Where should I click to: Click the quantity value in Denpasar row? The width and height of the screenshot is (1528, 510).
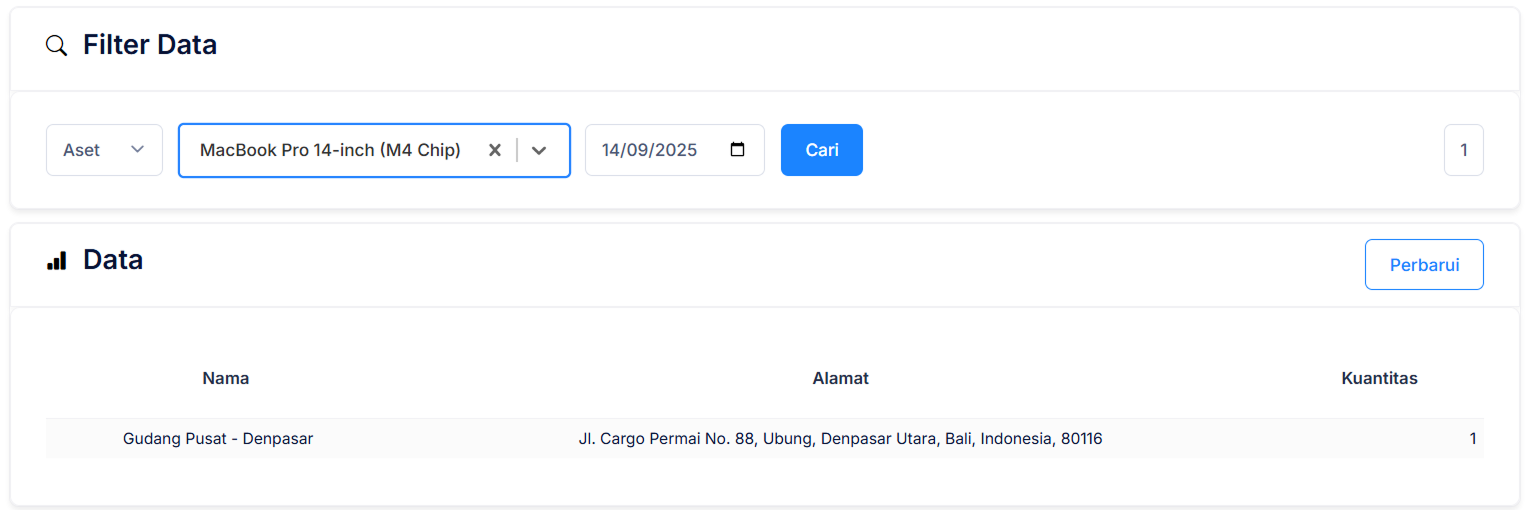click(1472, 438)
